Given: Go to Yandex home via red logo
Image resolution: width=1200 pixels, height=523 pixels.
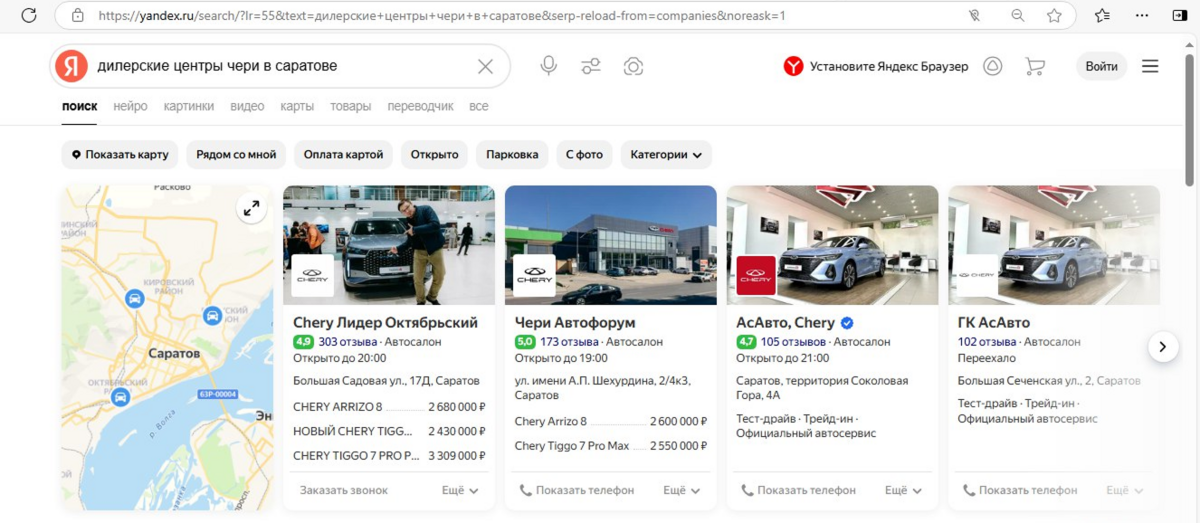Looking at the screenshot, I should click(71, 66).
